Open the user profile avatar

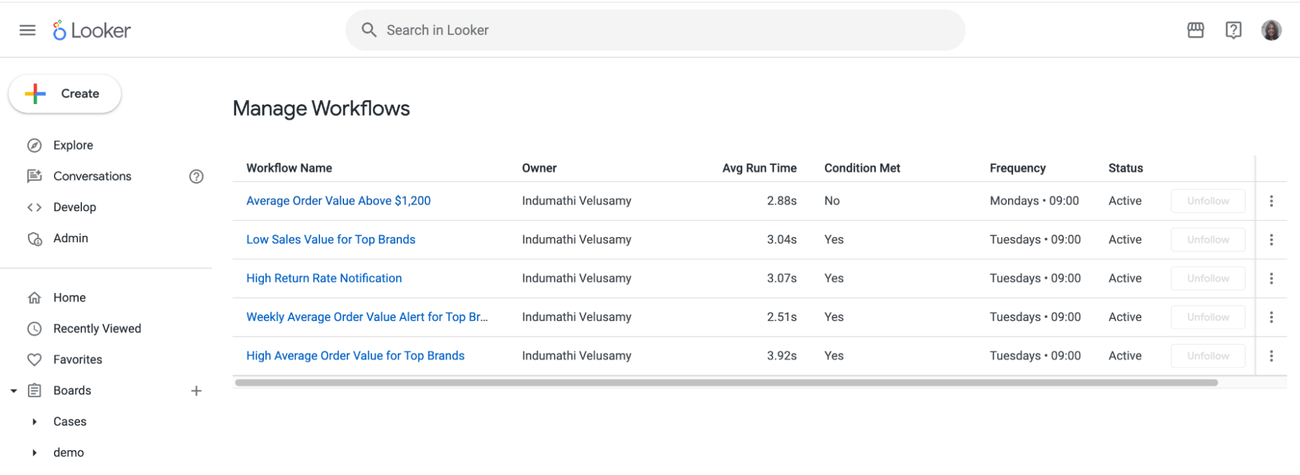click(x=1271, y=30)
